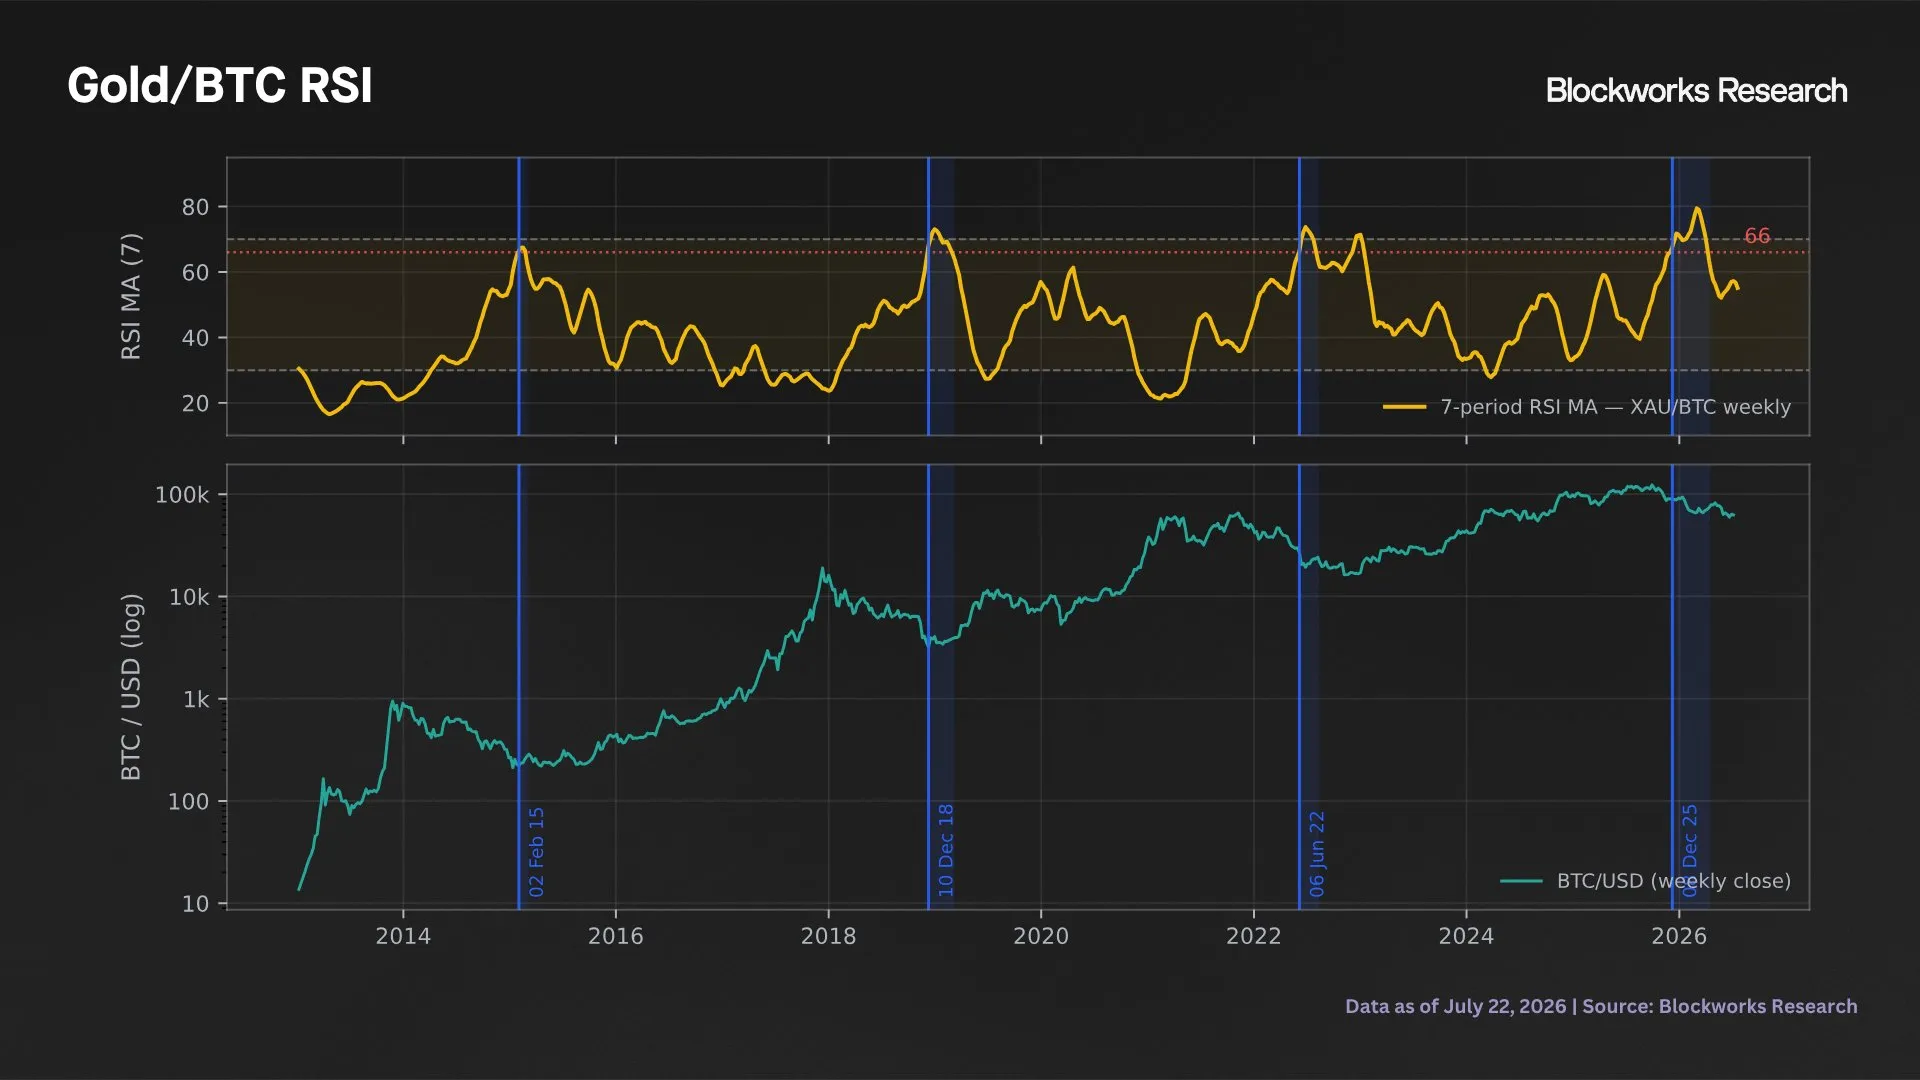Click the teal BTC/USD legend line swatch
Screen dimensions: 1920x1080
pyautogui.click(x=1521, y=881)
